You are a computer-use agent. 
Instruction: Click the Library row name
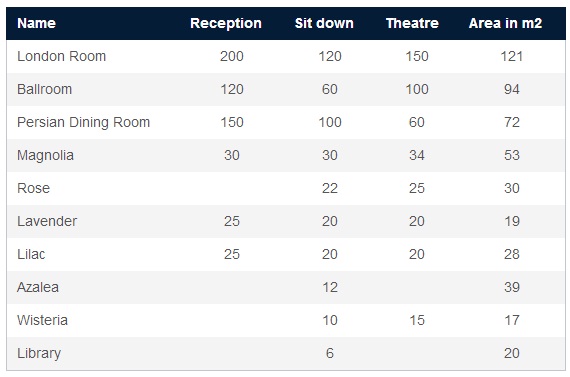pyautogui.click(x=39, y=353)
